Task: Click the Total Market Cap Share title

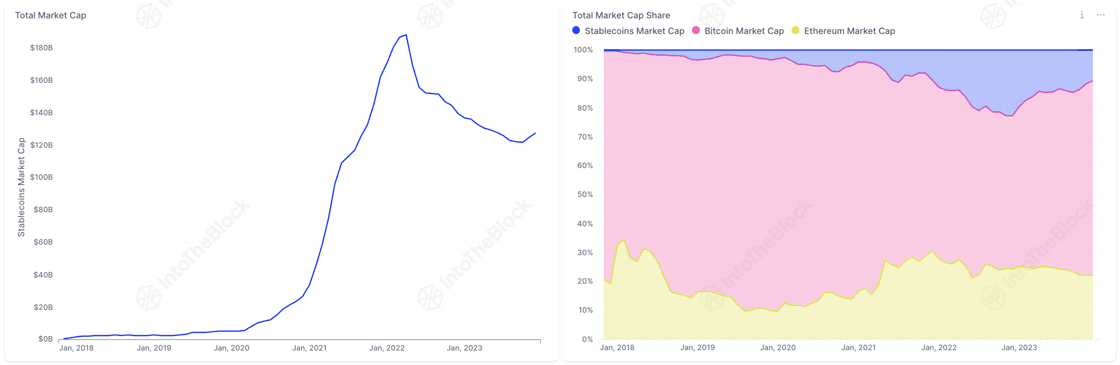Action: pyautogui.click(x=621, y=15)
